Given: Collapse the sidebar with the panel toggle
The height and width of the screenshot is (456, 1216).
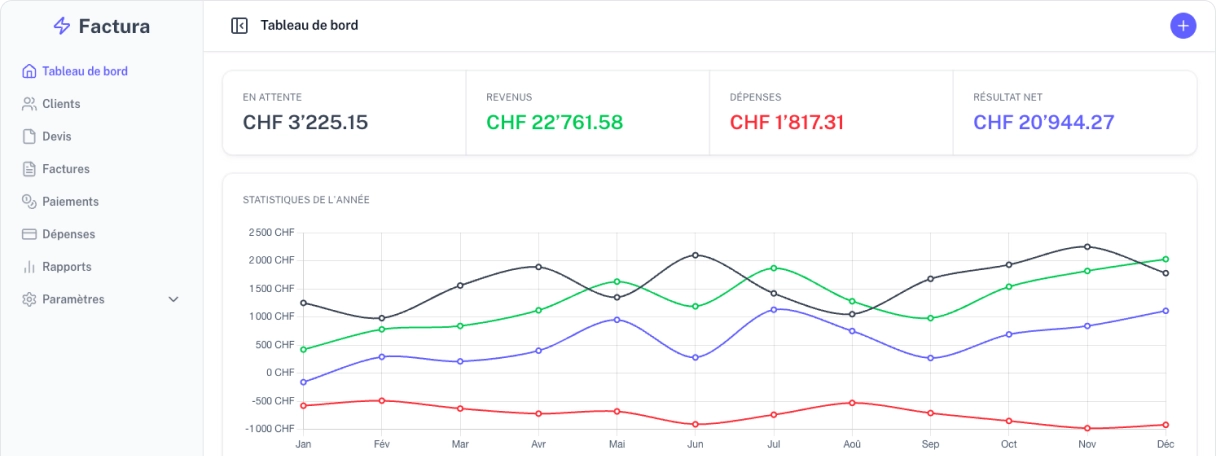Looking at the screenshot, I should click(x=239, y=26).
